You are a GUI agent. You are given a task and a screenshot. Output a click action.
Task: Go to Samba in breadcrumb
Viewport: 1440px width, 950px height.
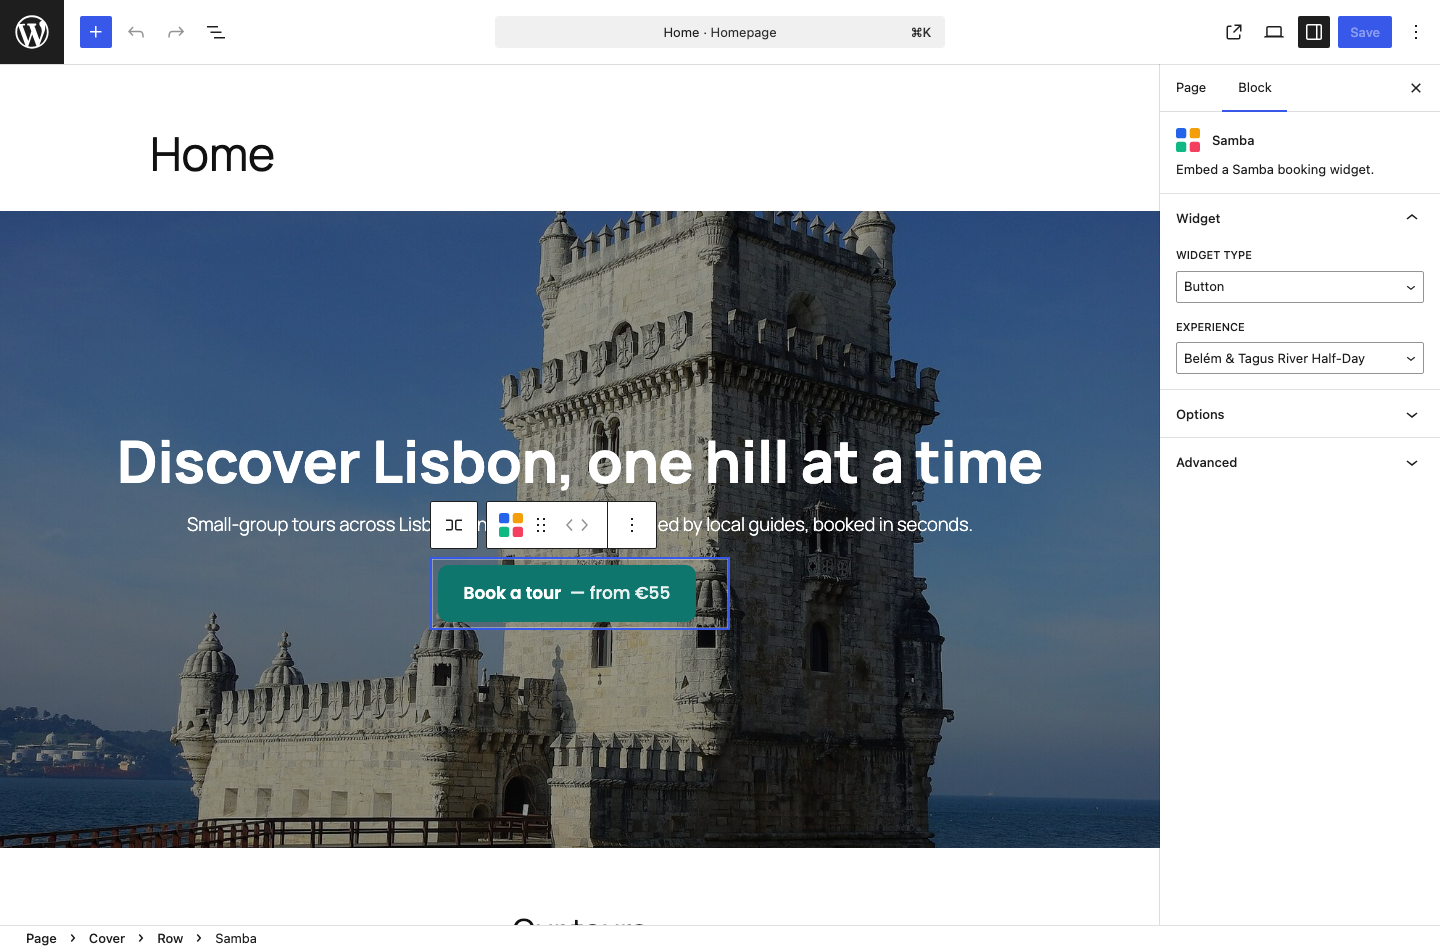[236, 938]
